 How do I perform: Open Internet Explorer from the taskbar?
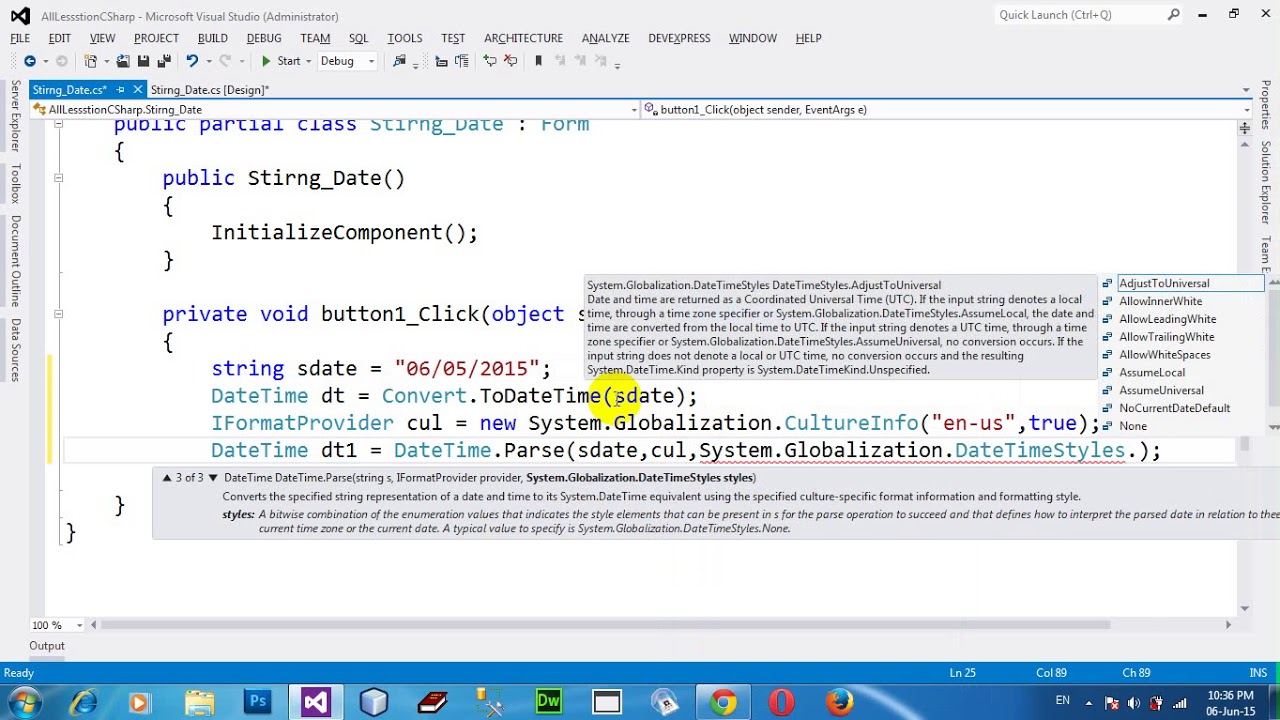pyautogui.click(x=83, y=702)
